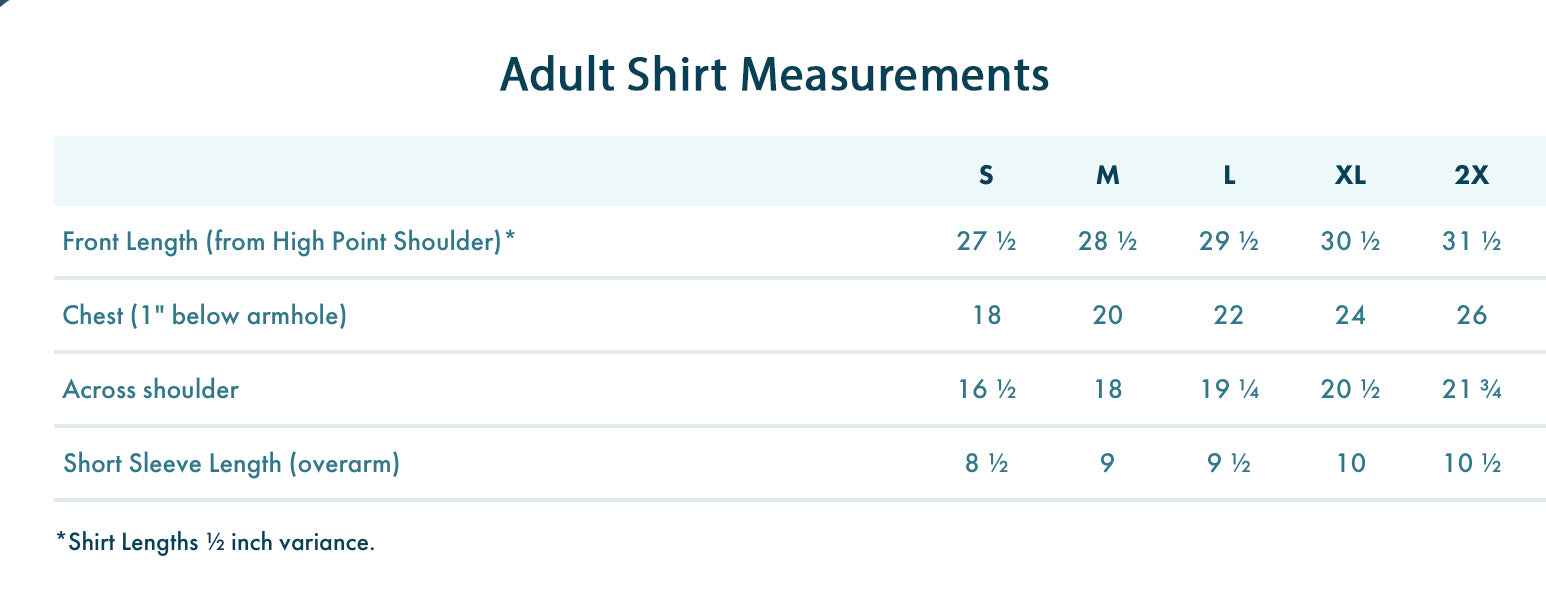1546x602 pixels.
Task: Click the Adult Shirt Measurements heading
Action: tap(773, 75)
